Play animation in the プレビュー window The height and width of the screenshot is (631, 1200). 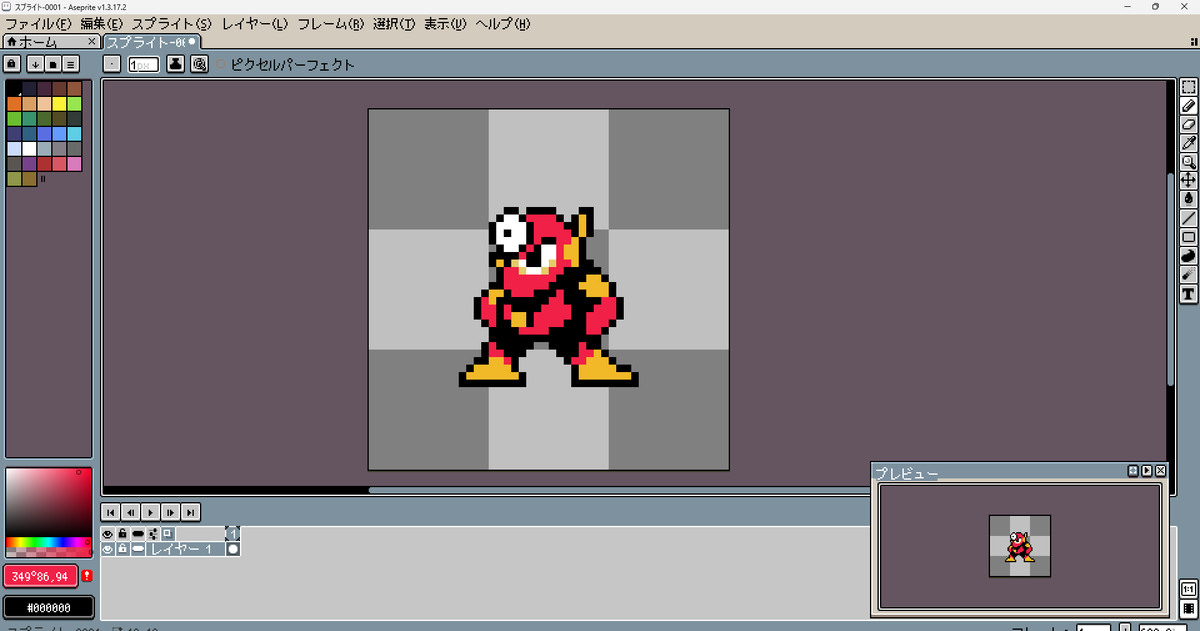[1147, 471]
